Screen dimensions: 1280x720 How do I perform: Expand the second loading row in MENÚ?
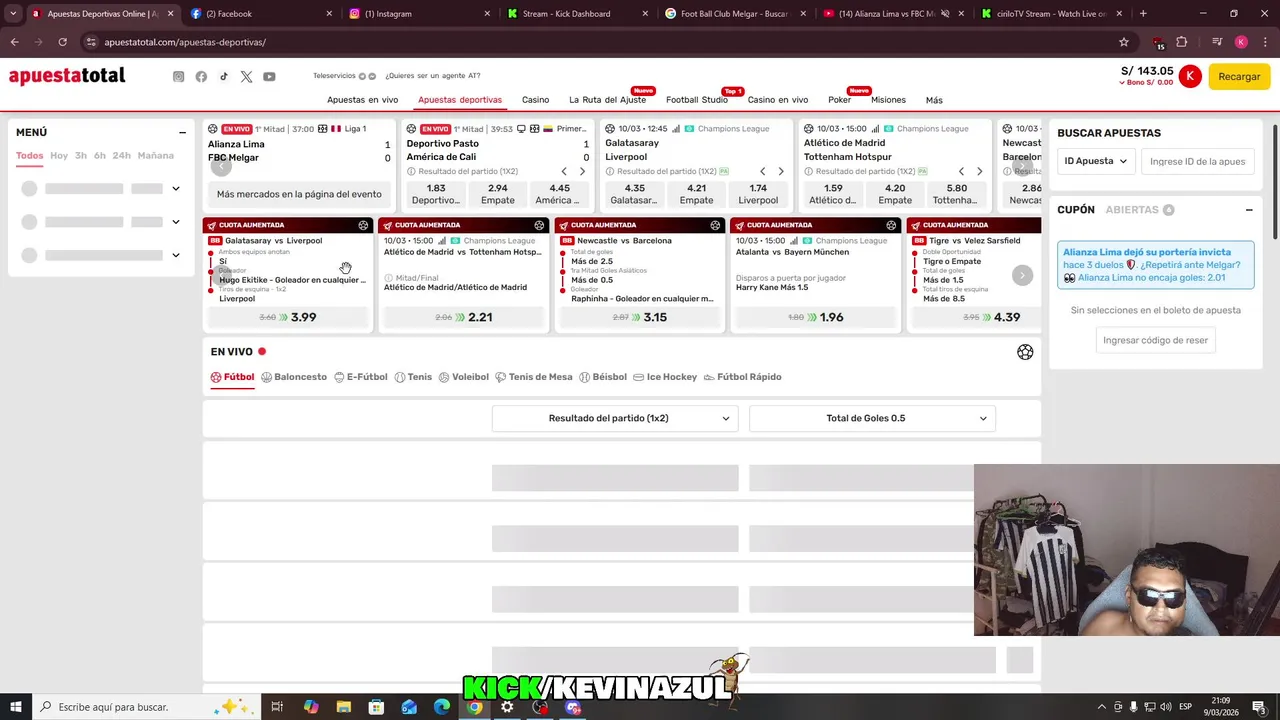pos(176,222)
